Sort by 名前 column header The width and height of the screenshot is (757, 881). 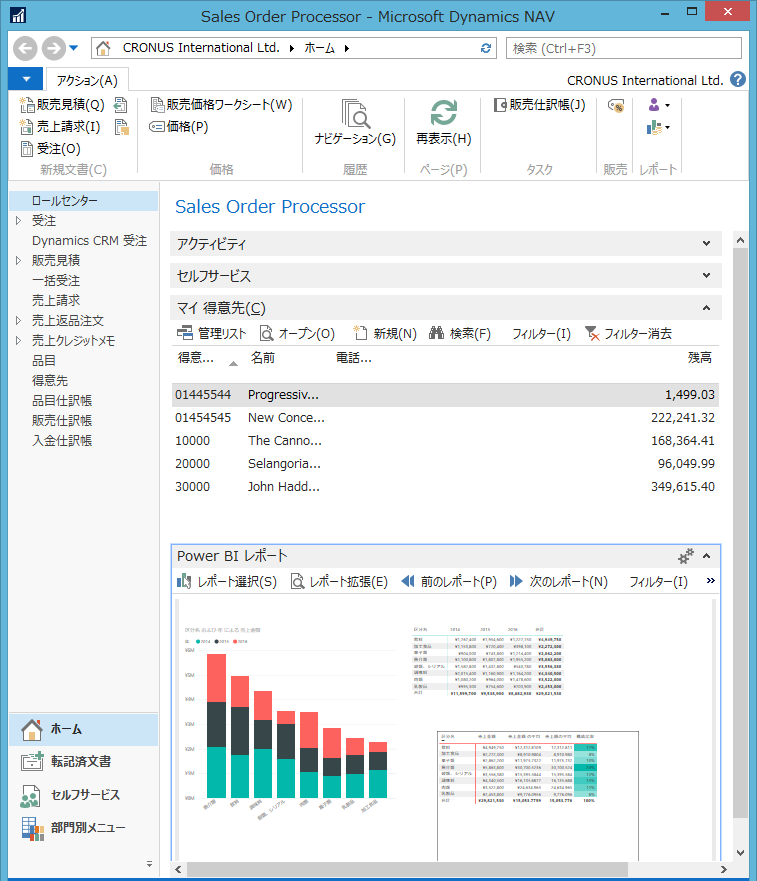click(263, 358)
